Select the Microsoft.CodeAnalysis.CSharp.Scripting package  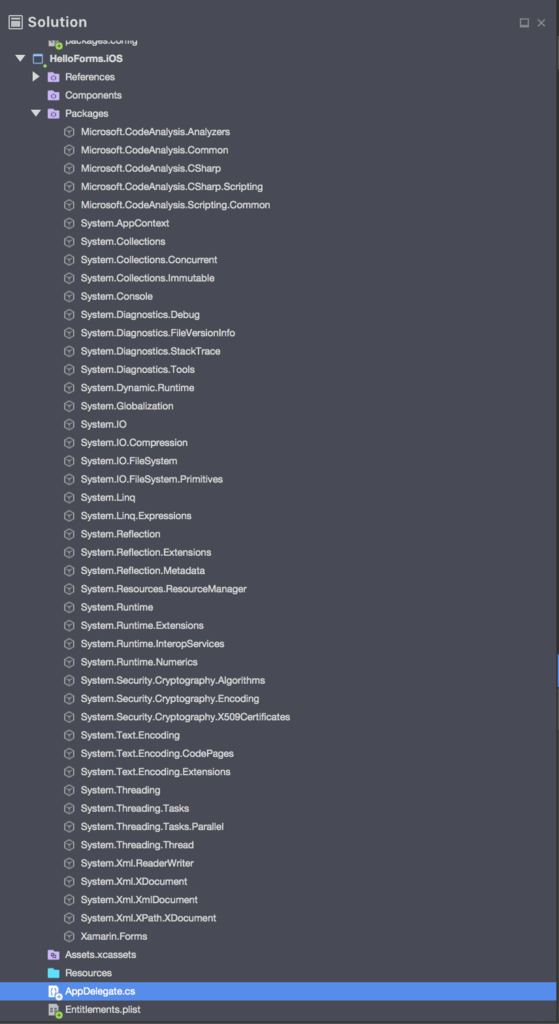(172, 187)
